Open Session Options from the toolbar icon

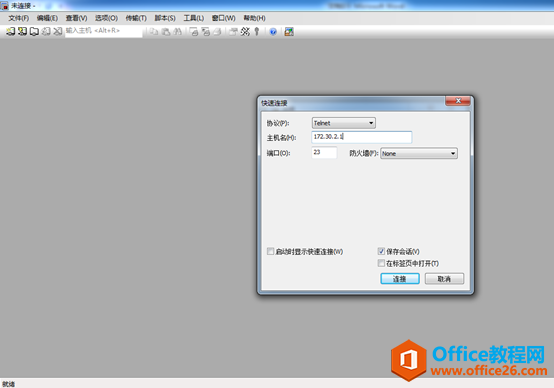point(233,32)
